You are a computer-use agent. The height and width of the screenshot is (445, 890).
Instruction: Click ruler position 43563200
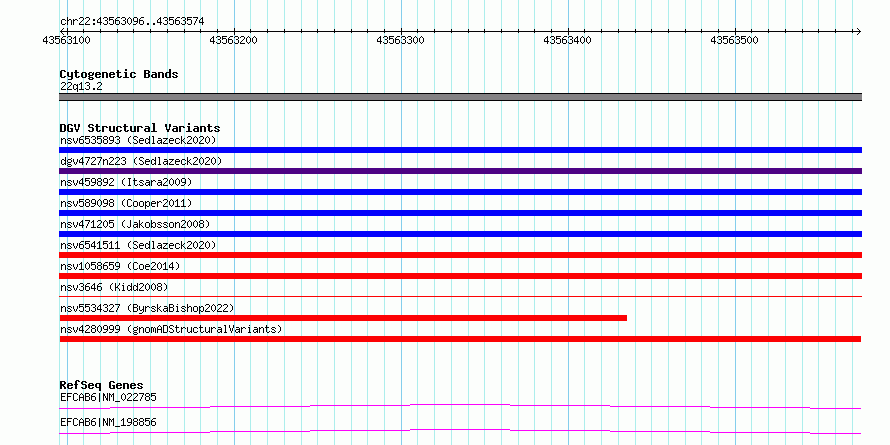click(233, 40)
